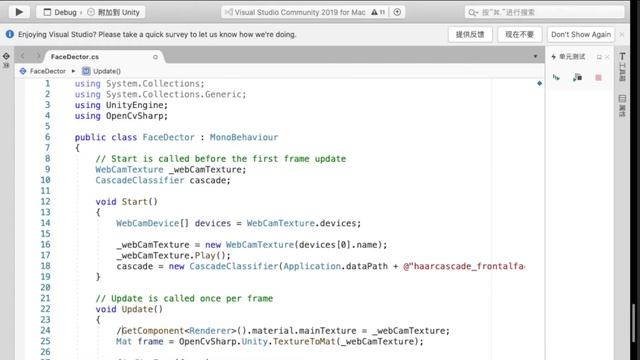Click on void Start() line
640x360 pixels.
click(127, 202)
